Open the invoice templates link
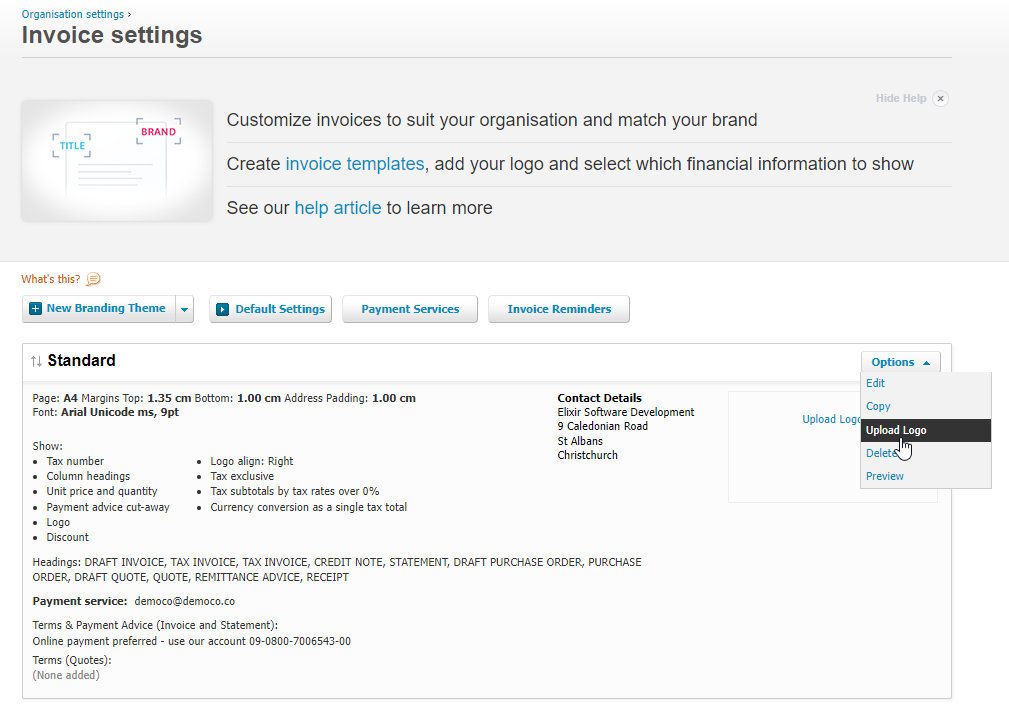1009x709 pixels. coord(354,164)
